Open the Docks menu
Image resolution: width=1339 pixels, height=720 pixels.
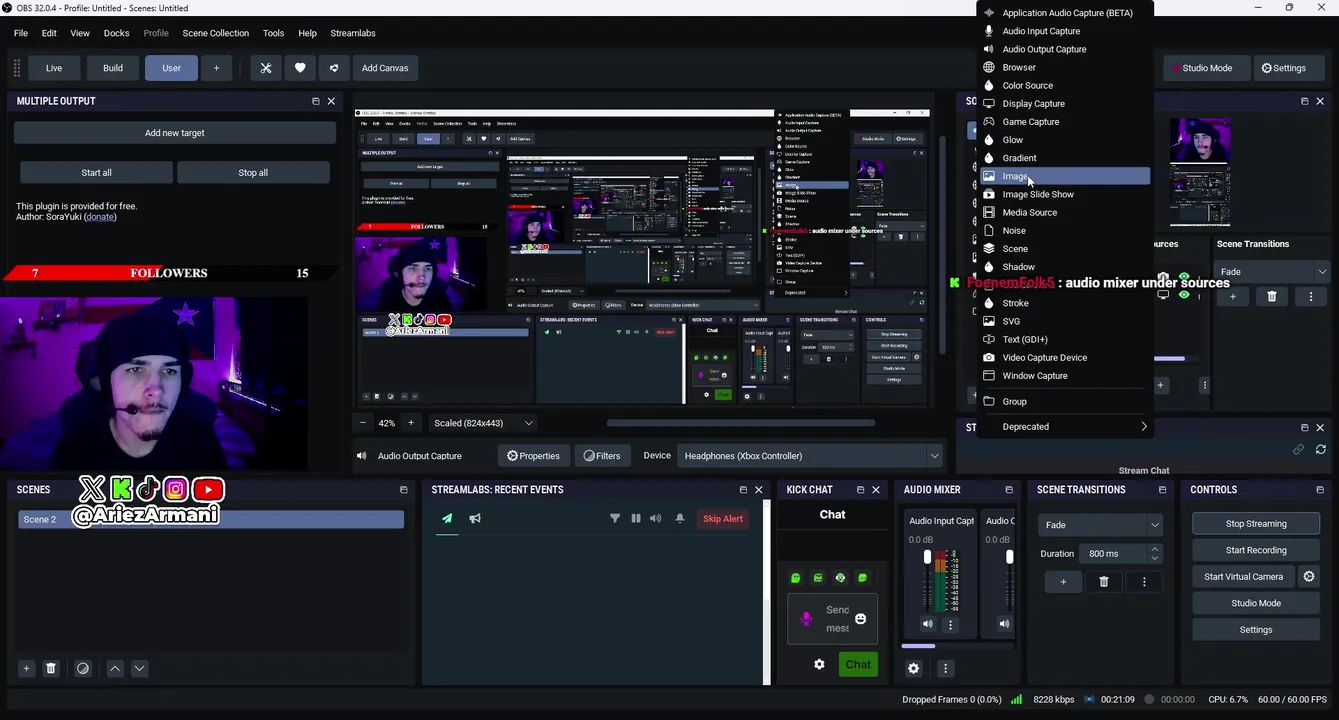116,33
